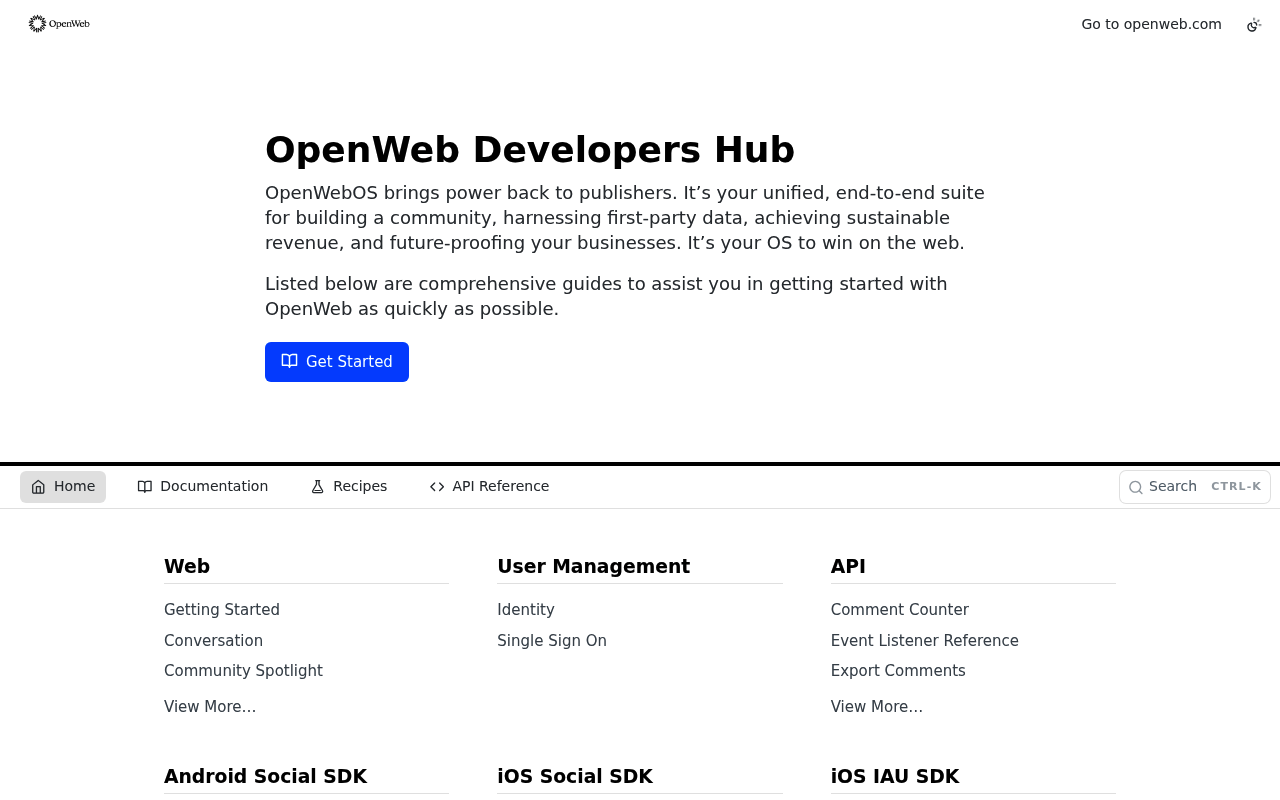Viewport: 1280px width, 800px height.
Task: Click the OpenWeb logo
Action: 59,24
